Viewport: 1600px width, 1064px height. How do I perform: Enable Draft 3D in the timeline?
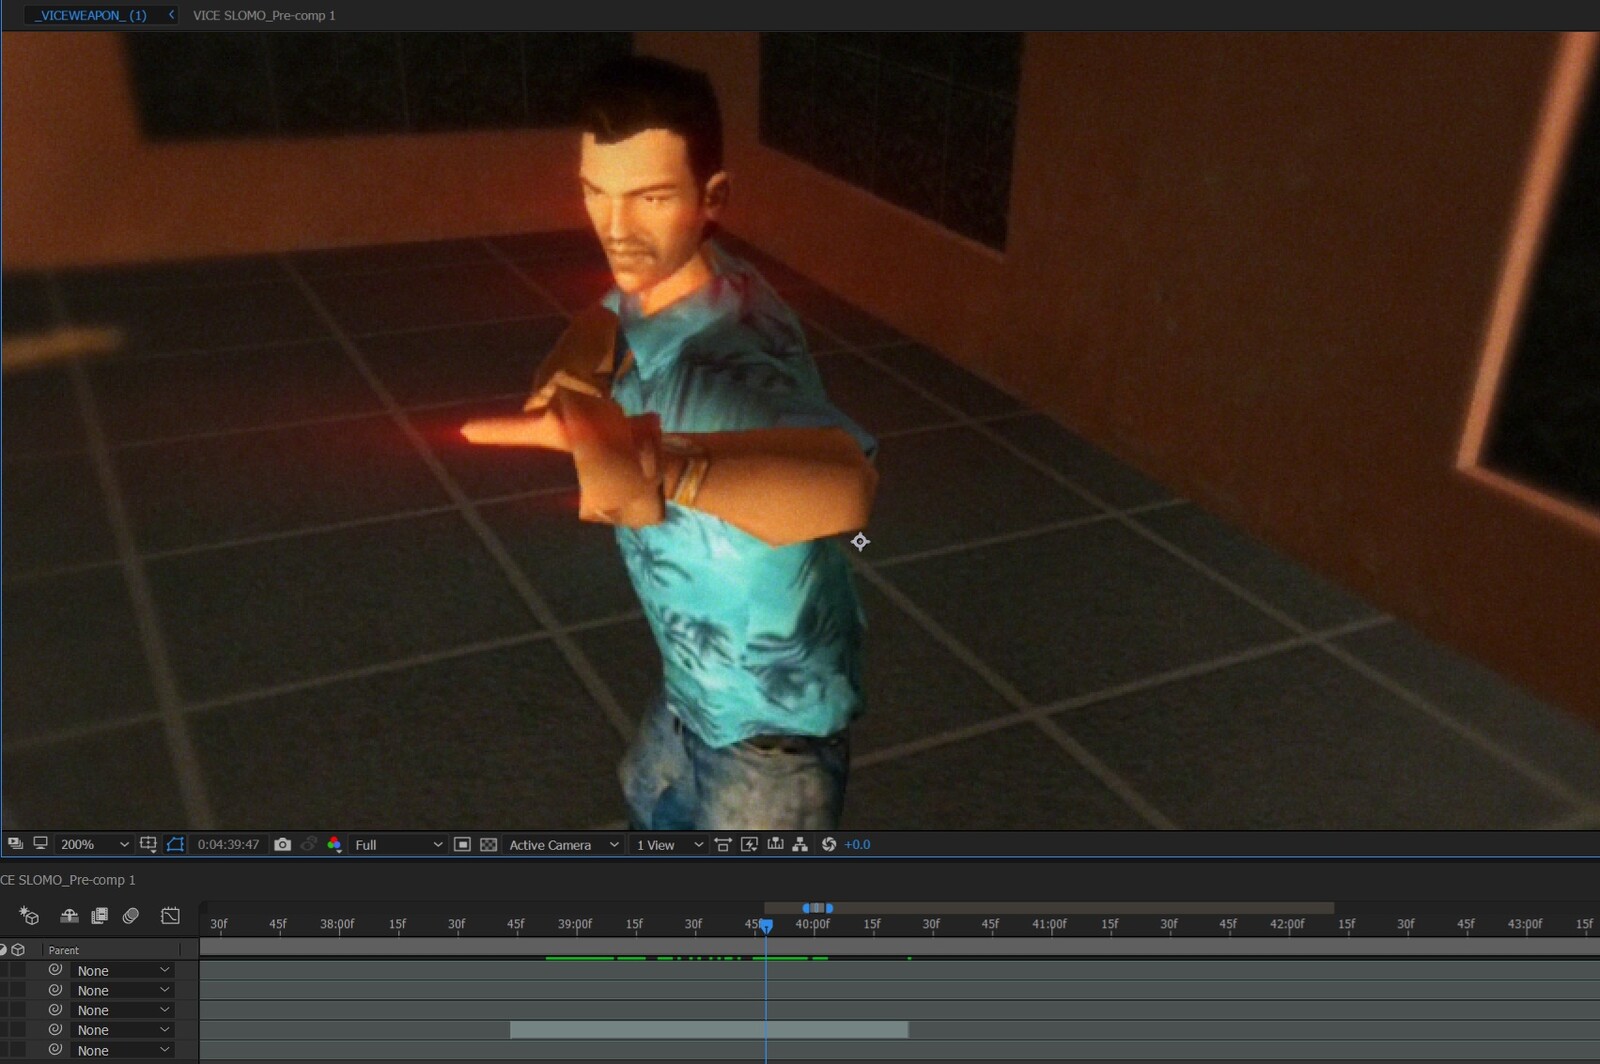(x=29, y=915)
